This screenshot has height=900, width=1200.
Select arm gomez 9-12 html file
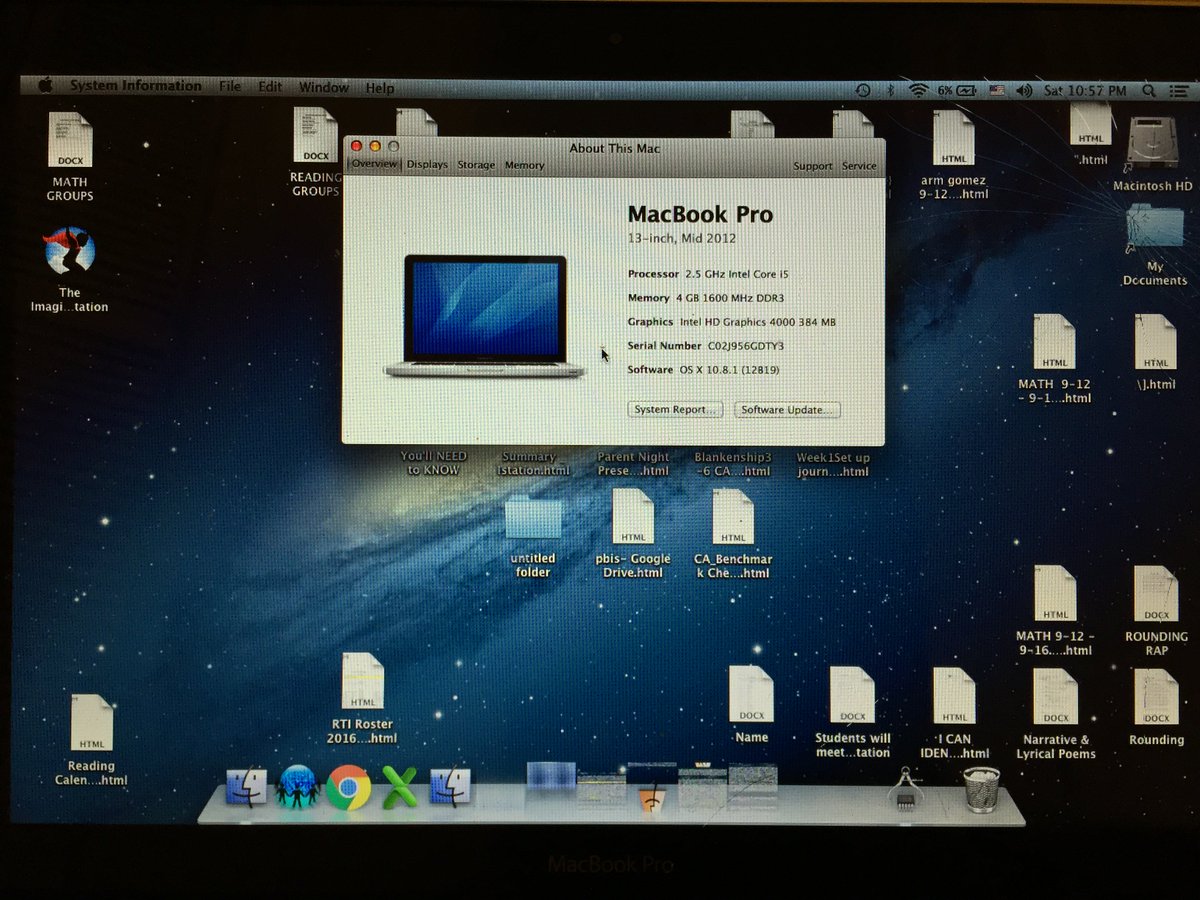954,138
